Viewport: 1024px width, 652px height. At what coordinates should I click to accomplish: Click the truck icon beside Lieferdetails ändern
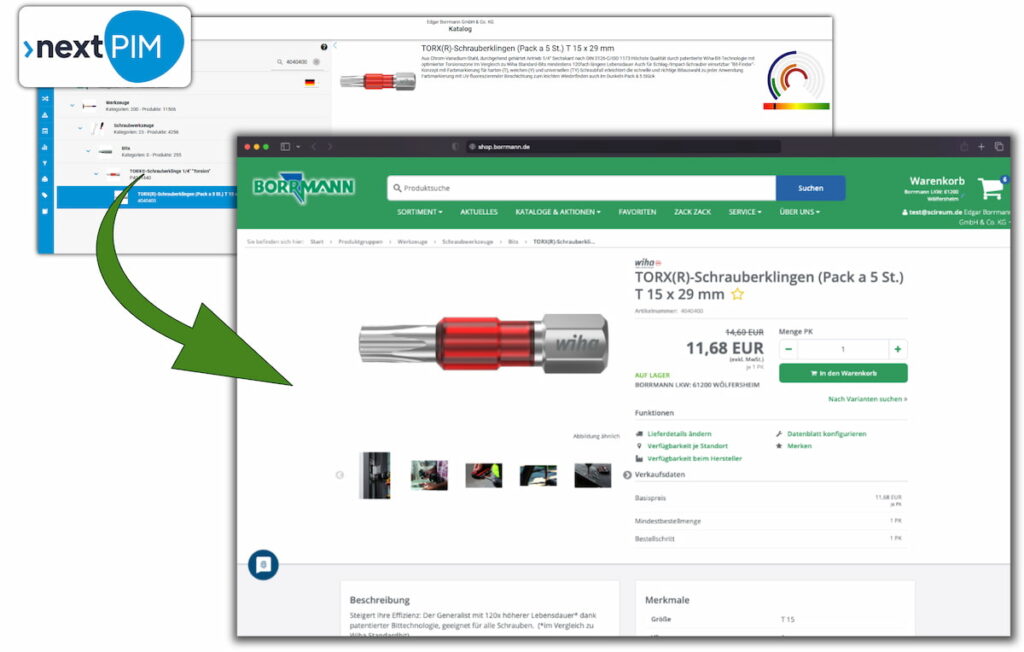(640, 434)
